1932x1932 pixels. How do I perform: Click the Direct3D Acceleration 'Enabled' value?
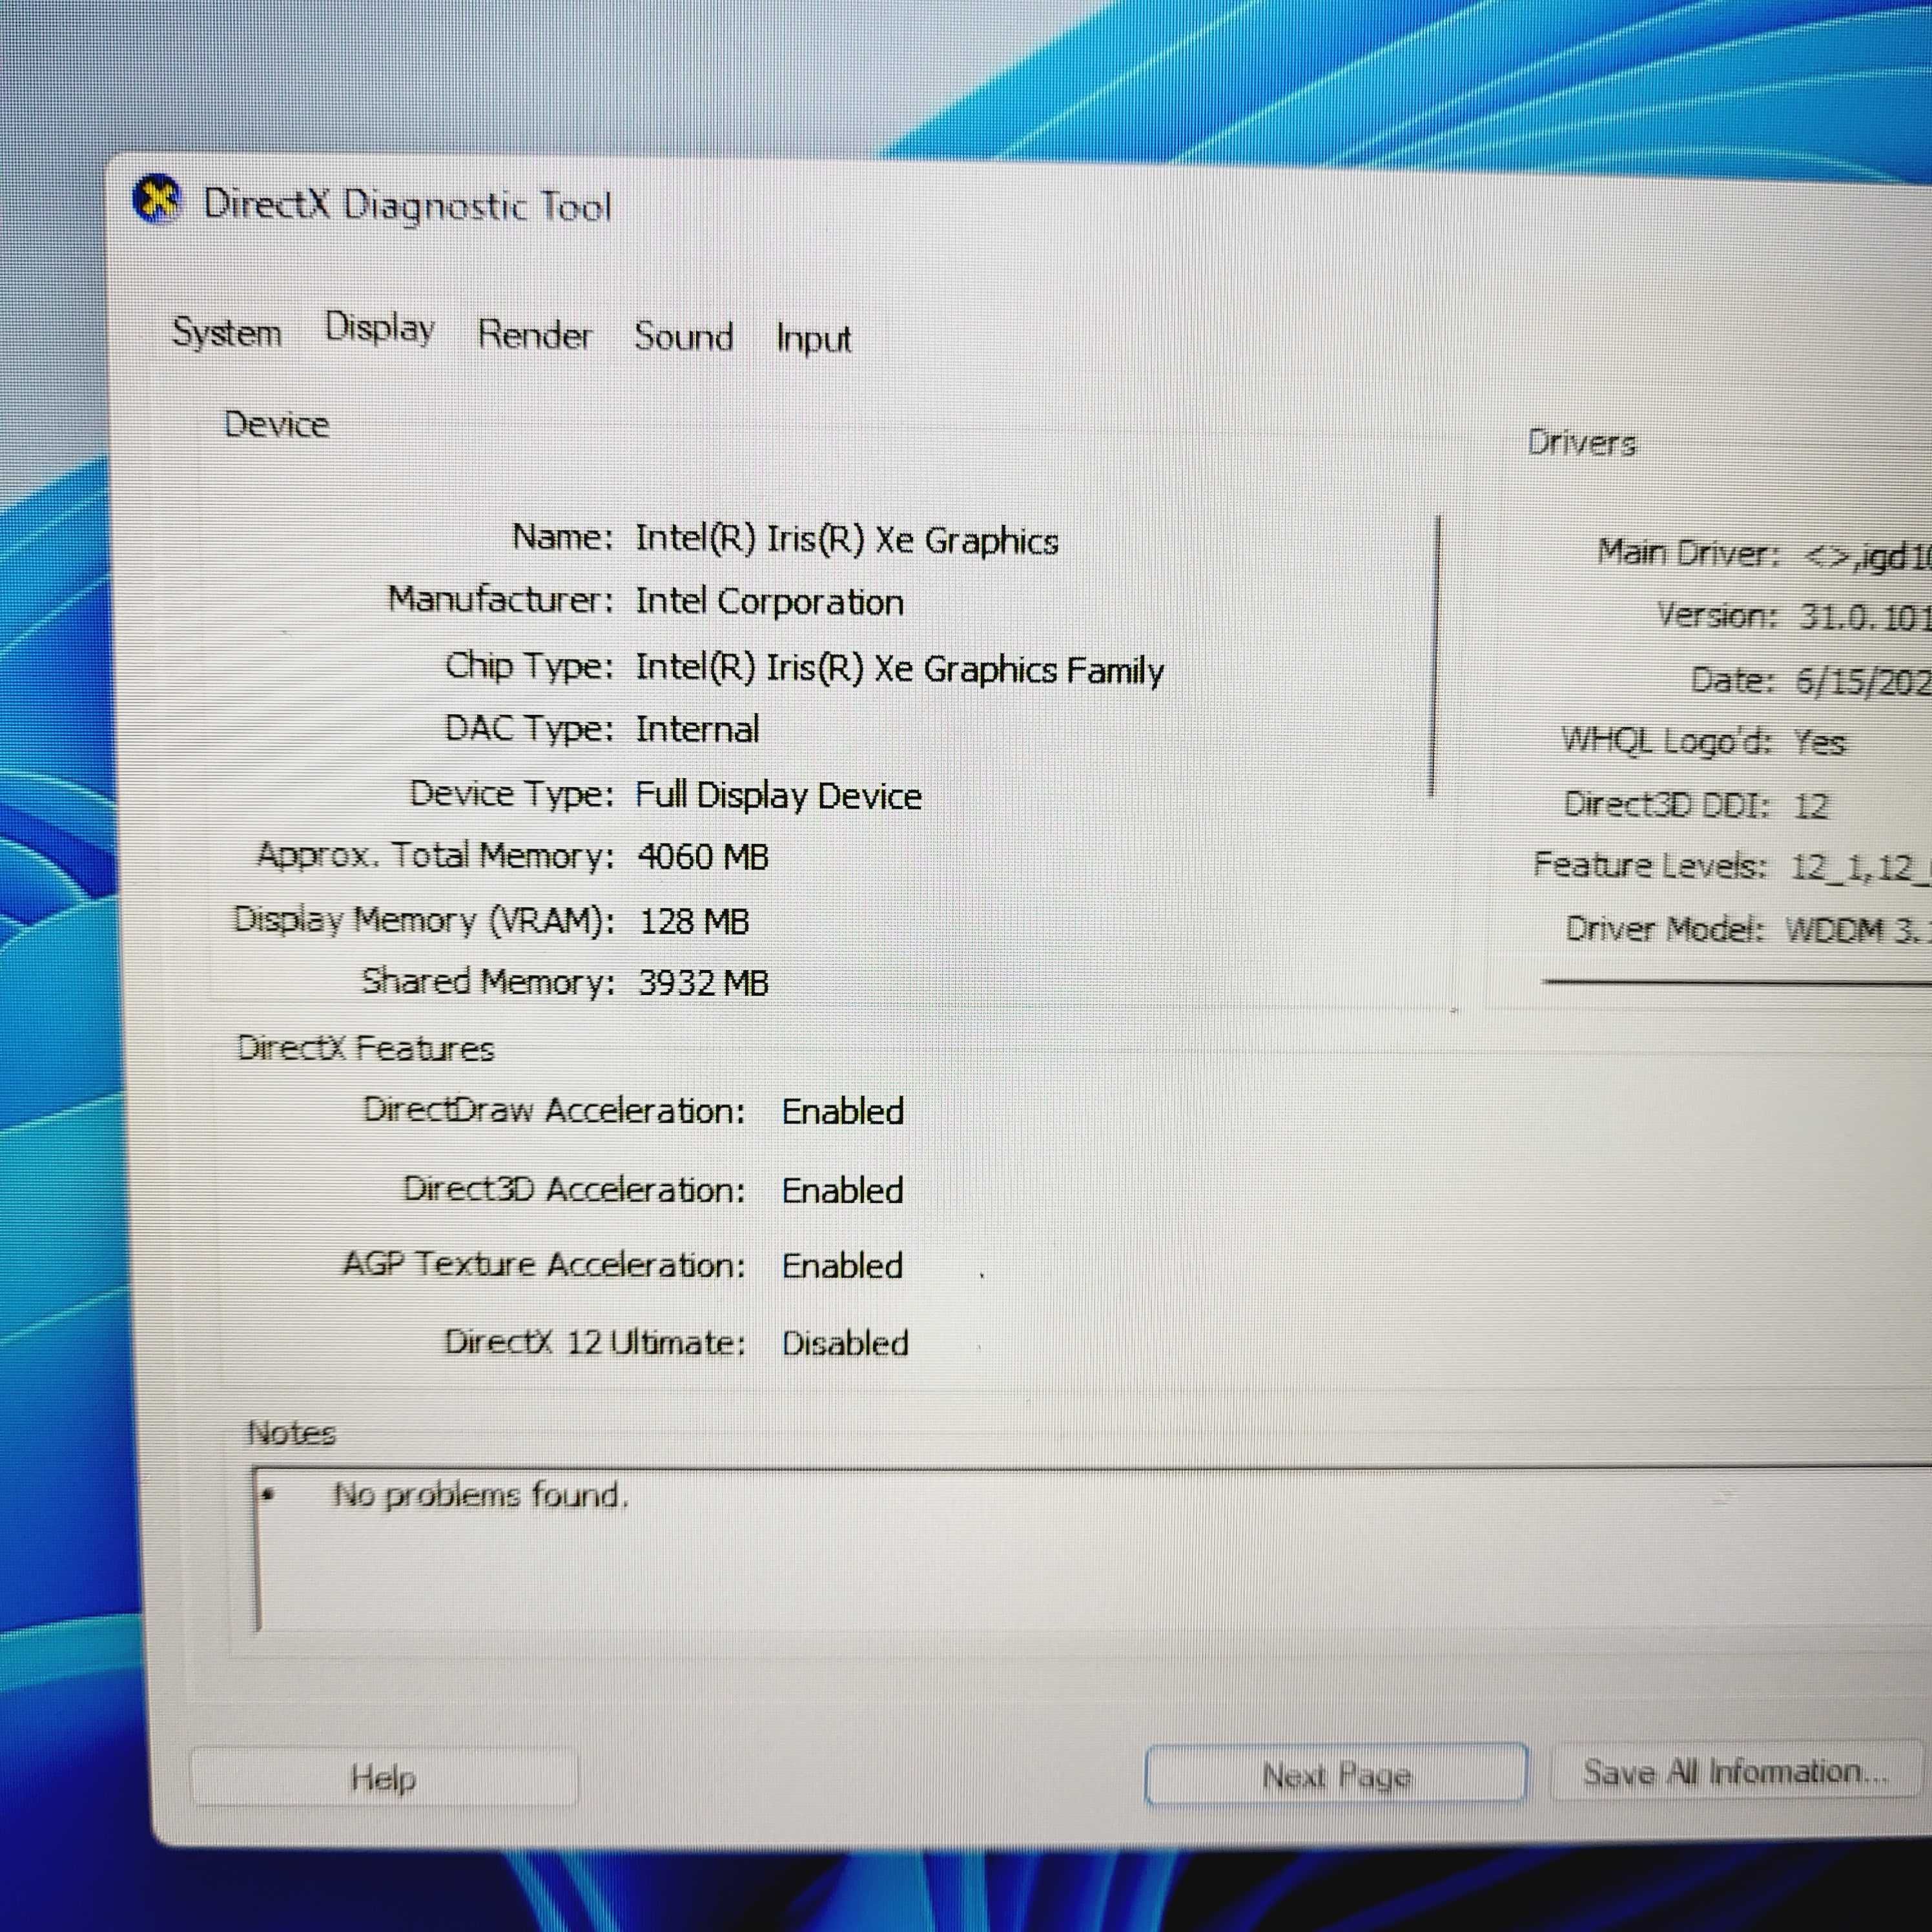point(843,1191)
